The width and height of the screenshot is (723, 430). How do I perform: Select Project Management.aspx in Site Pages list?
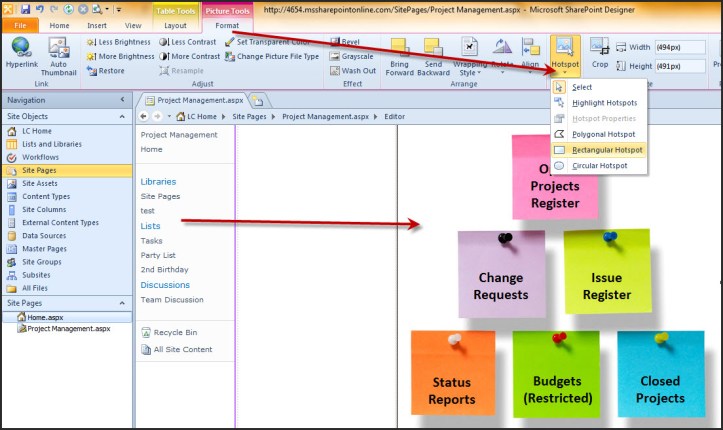click(x=68, y=328)
